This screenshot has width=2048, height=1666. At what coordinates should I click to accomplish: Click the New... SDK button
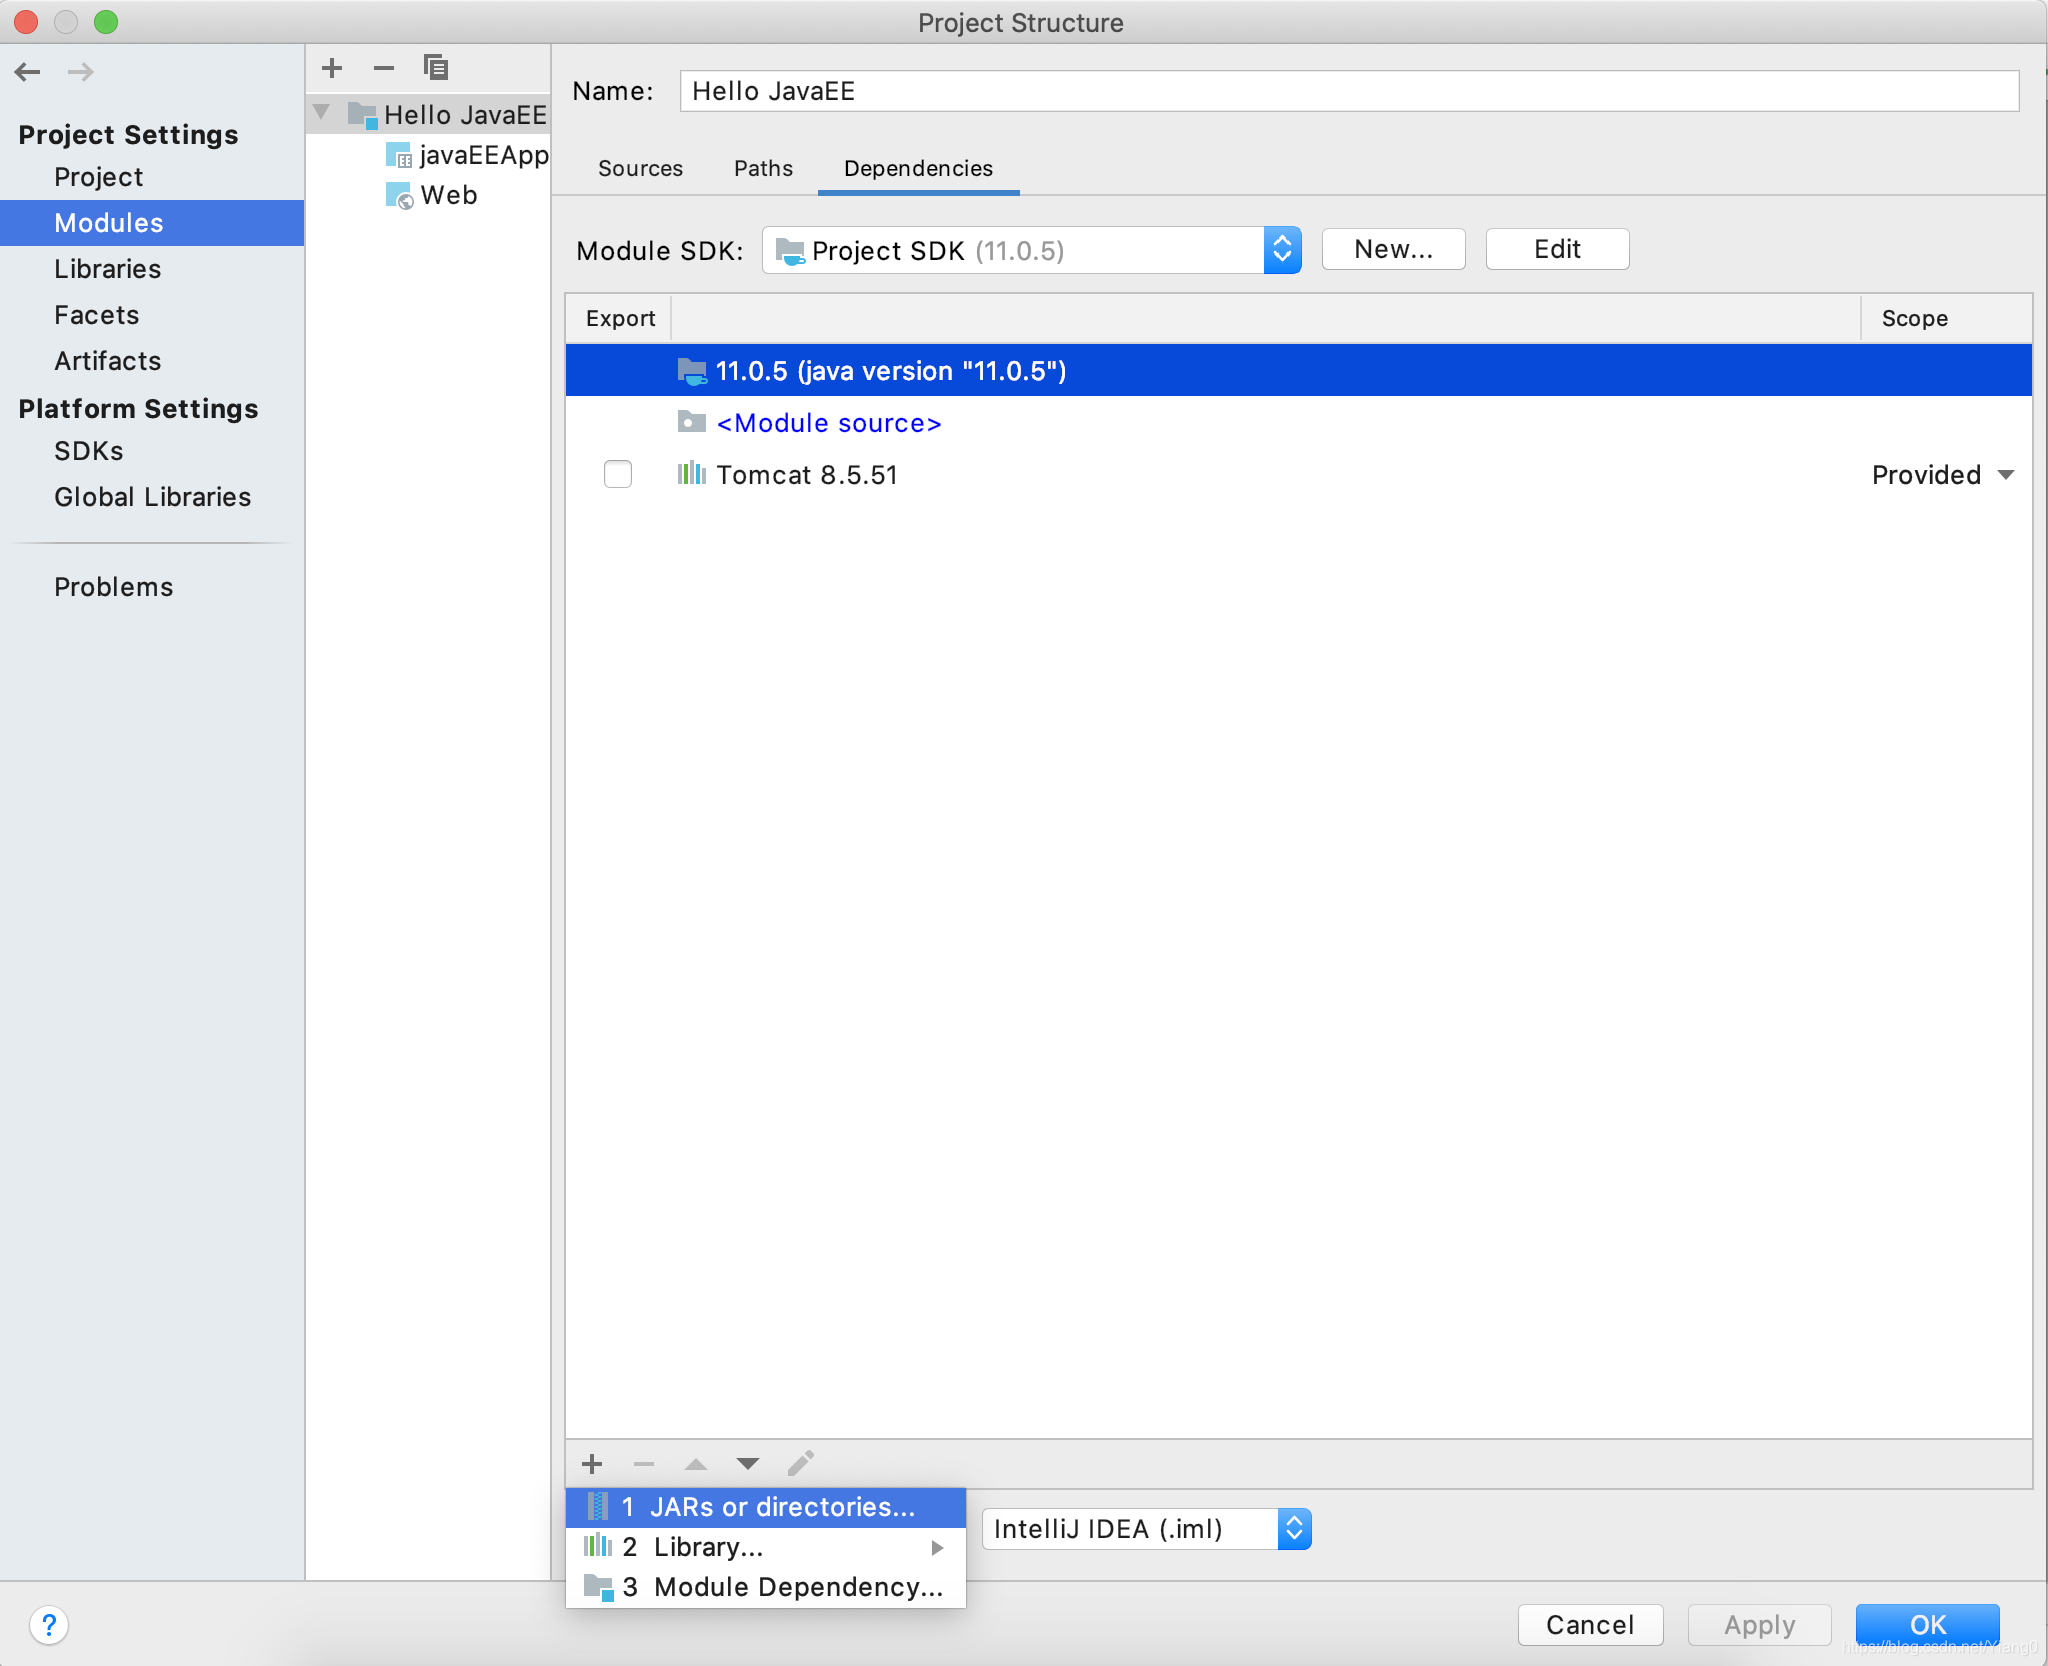click(1394, 249)
